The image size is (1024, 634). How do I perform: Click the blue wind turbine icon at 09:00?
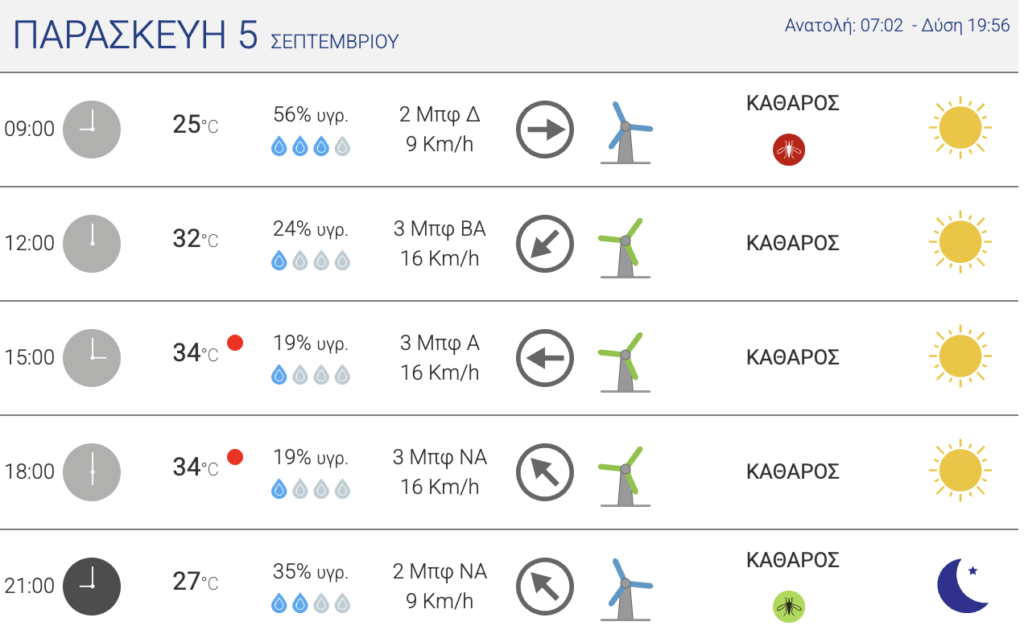click(x=626, y=133)
